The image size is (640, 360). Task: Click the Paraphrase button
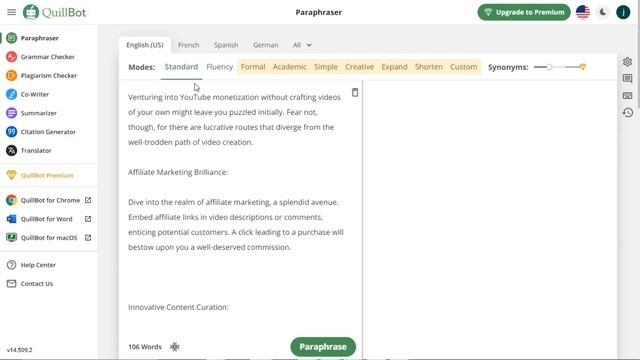[x=323, y=347]
